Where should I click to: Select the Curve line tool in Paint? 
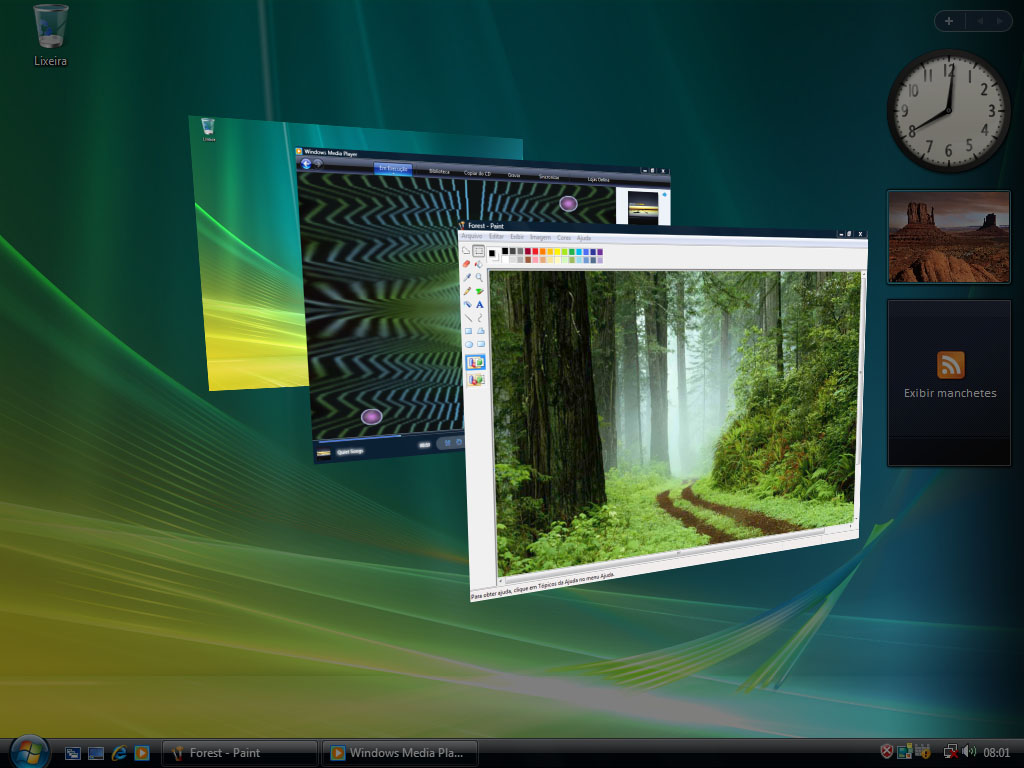[478, 315]
